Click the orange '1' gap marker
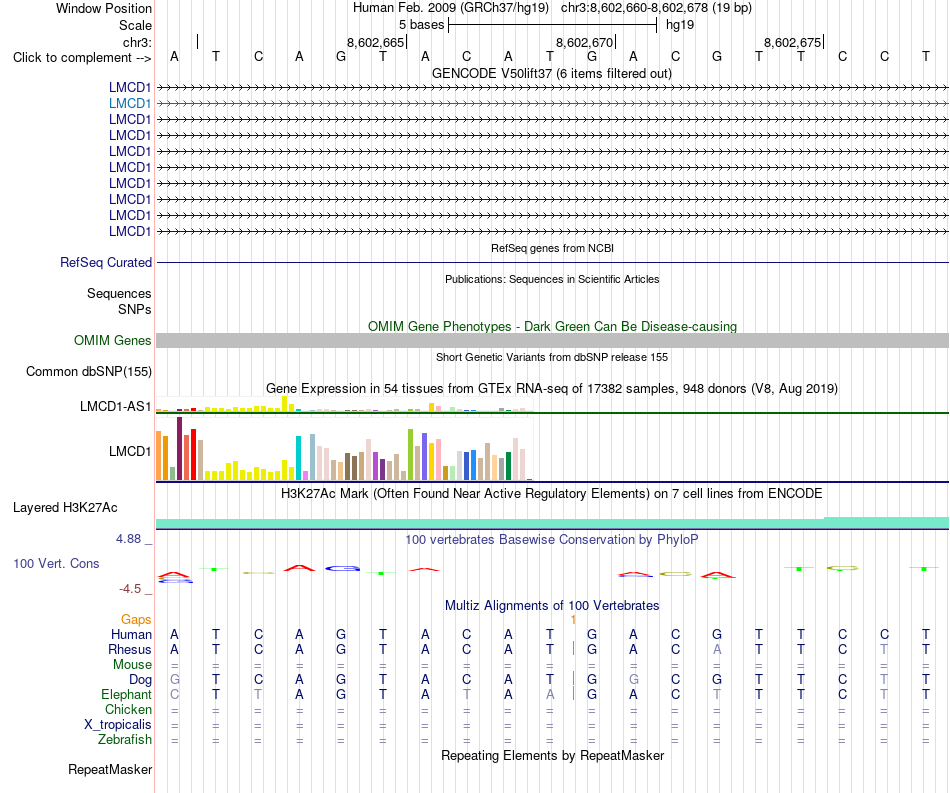The image size is (950, 793). click(573, 619)
